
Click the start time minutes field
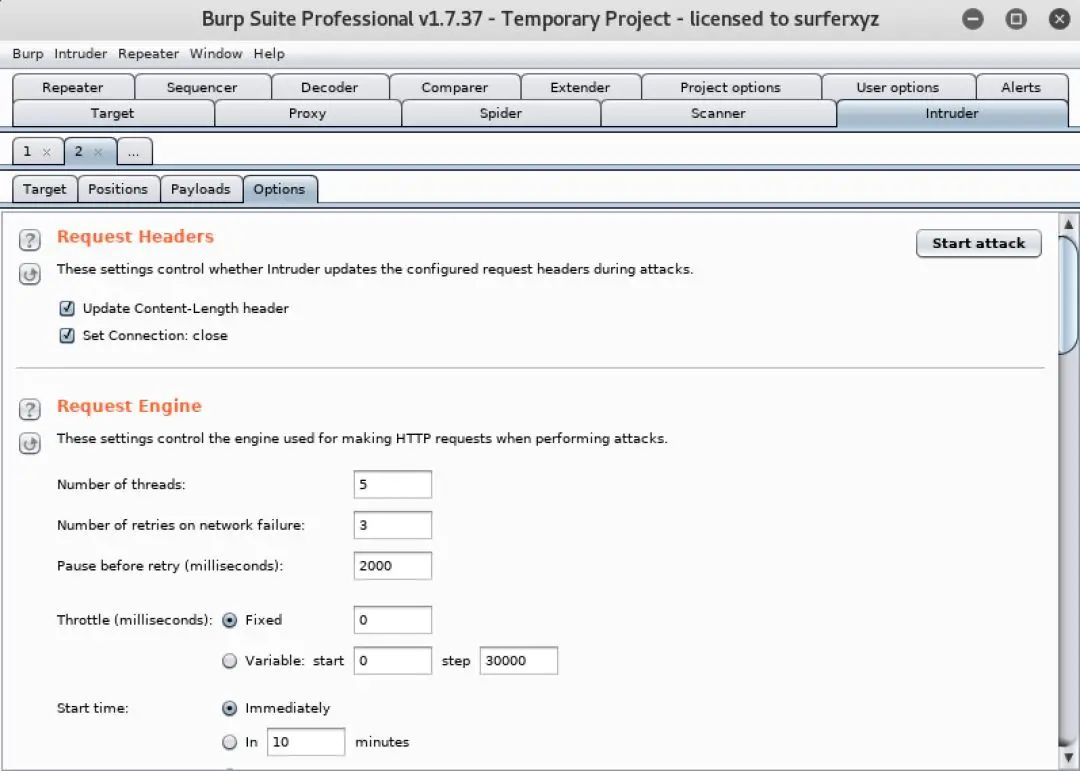click(306, 742)
